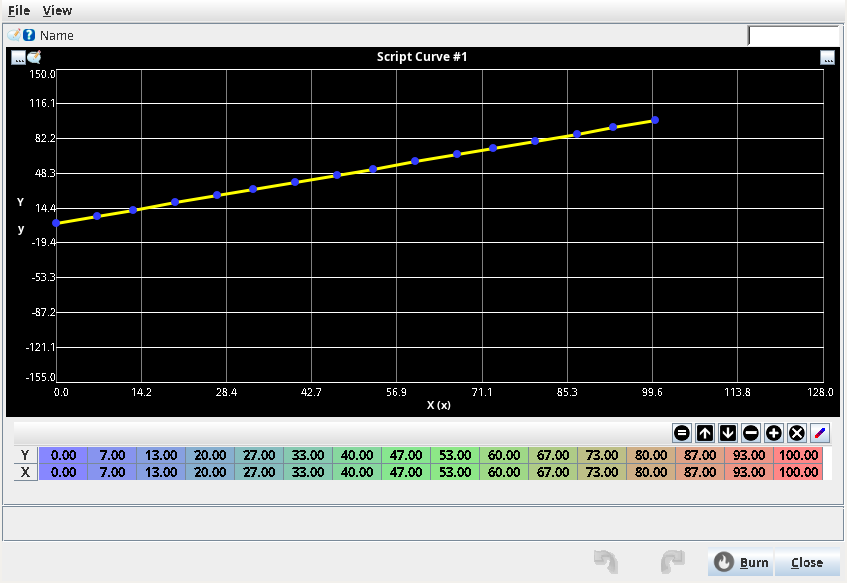847x583 pixels.
Task: Select the Y row cell 60.00
Action: pos(504,455)
